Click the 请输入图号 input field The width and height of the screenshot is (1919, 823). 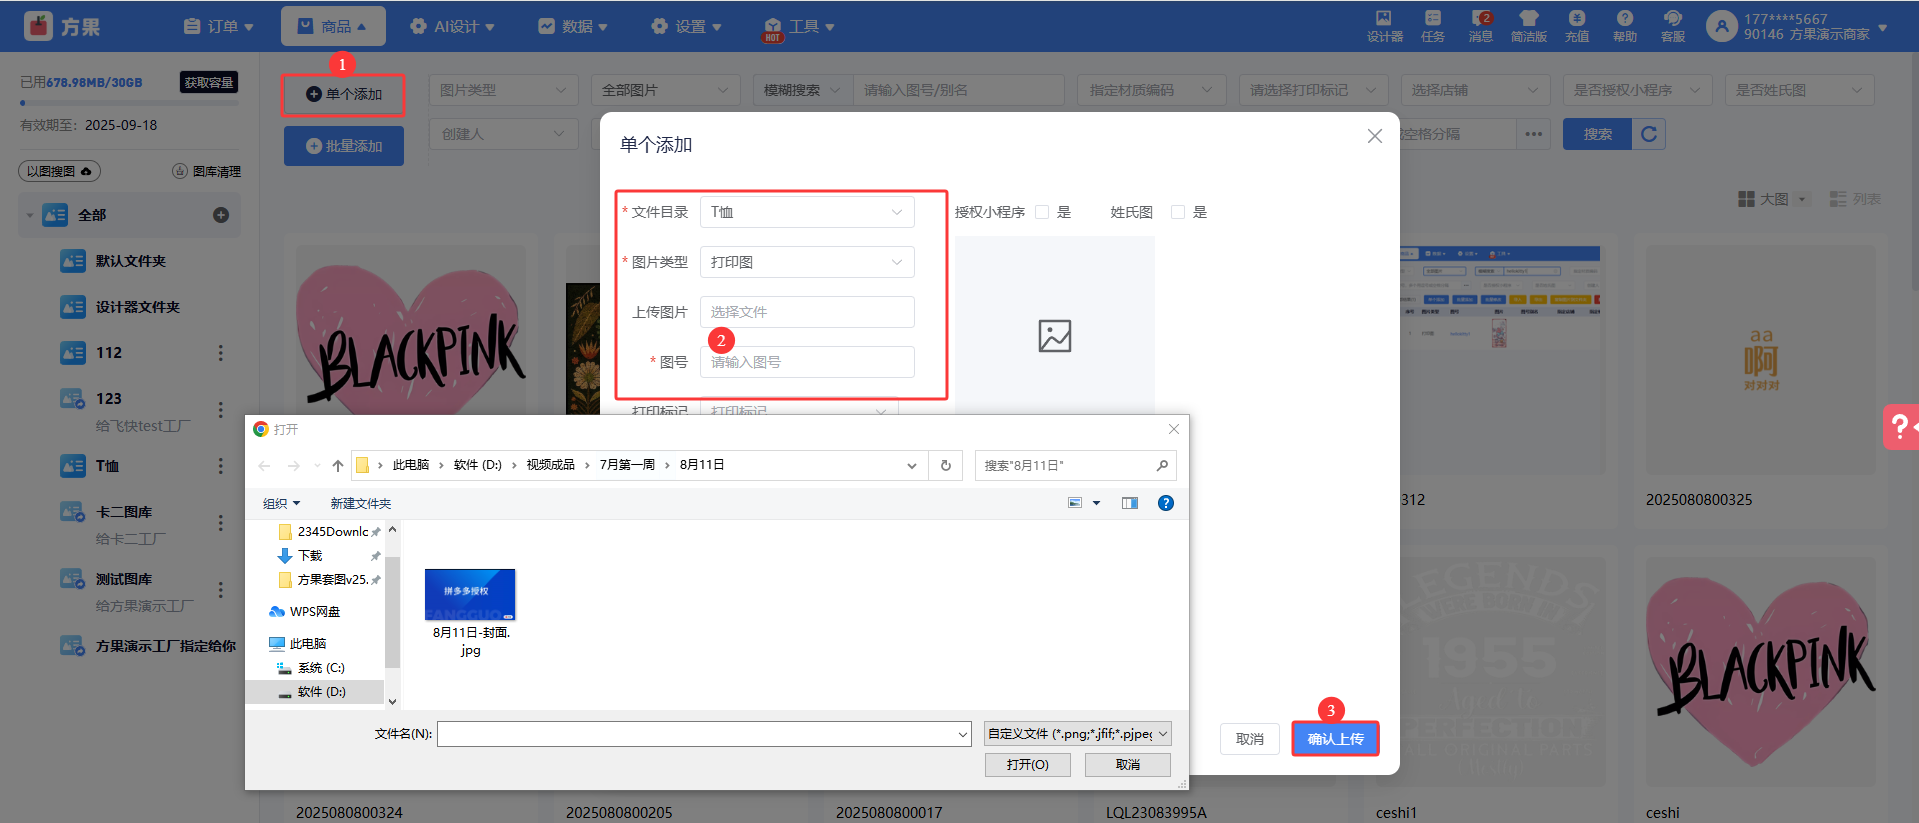coord(807,362)
